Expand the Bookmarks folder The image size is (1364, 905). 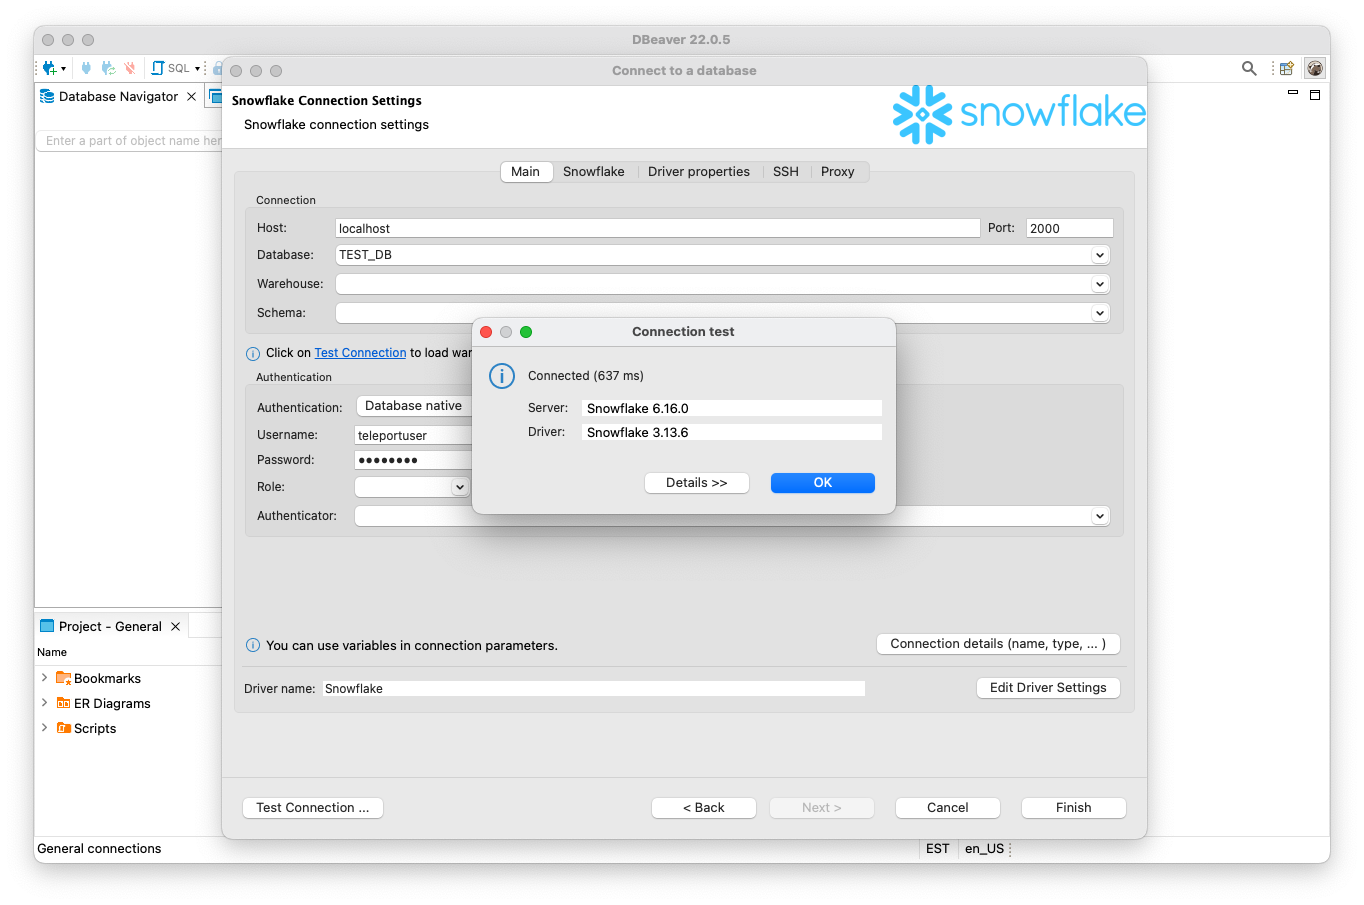[x=44, y=678]
